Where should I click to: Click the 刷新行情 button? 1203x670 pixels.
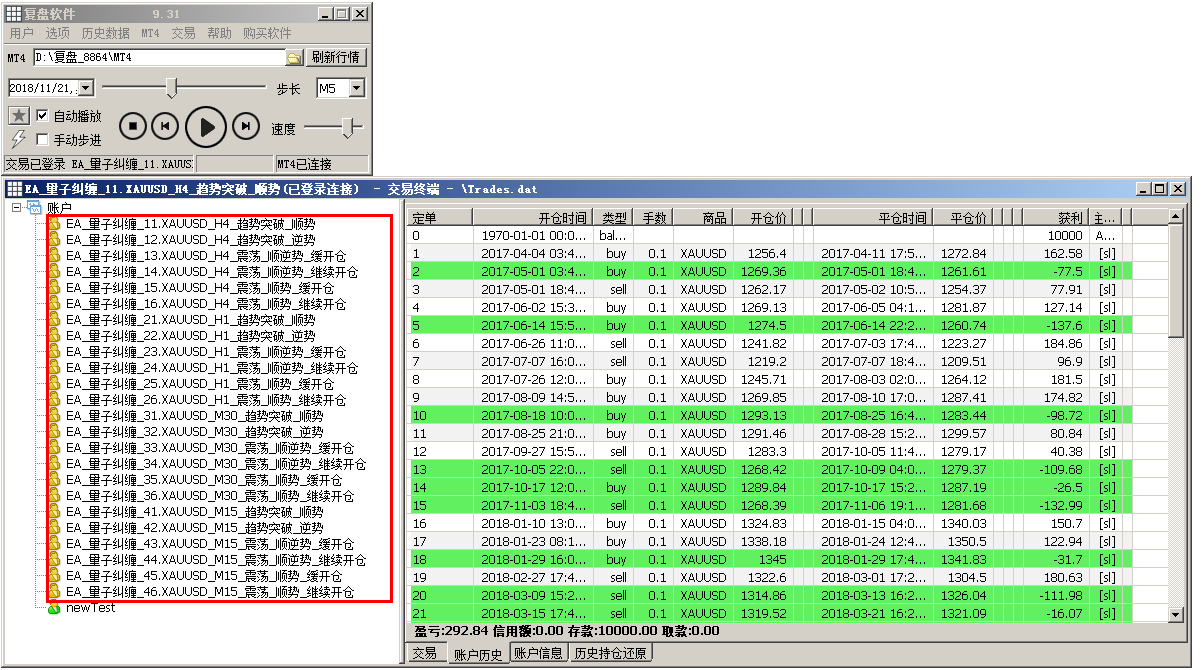pos(335,58)
